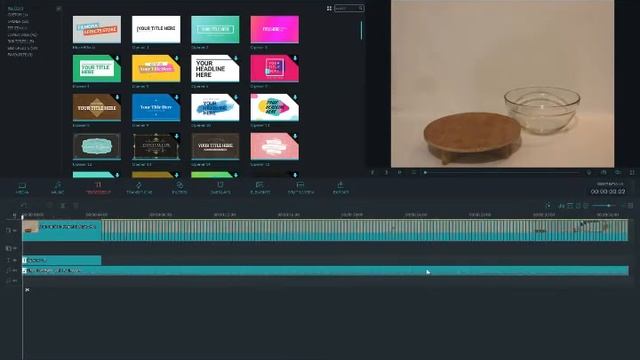Download the brown diamond opener arrow icon
Screen dimensions: 640x360
click(x=117, y=97)
